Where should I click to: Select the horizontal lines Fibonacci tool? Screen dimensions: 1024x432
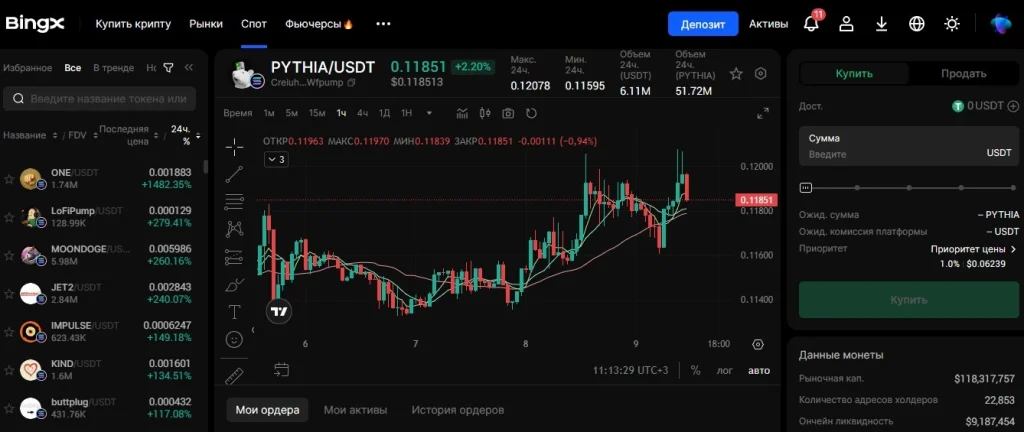(x=234, y=202)
